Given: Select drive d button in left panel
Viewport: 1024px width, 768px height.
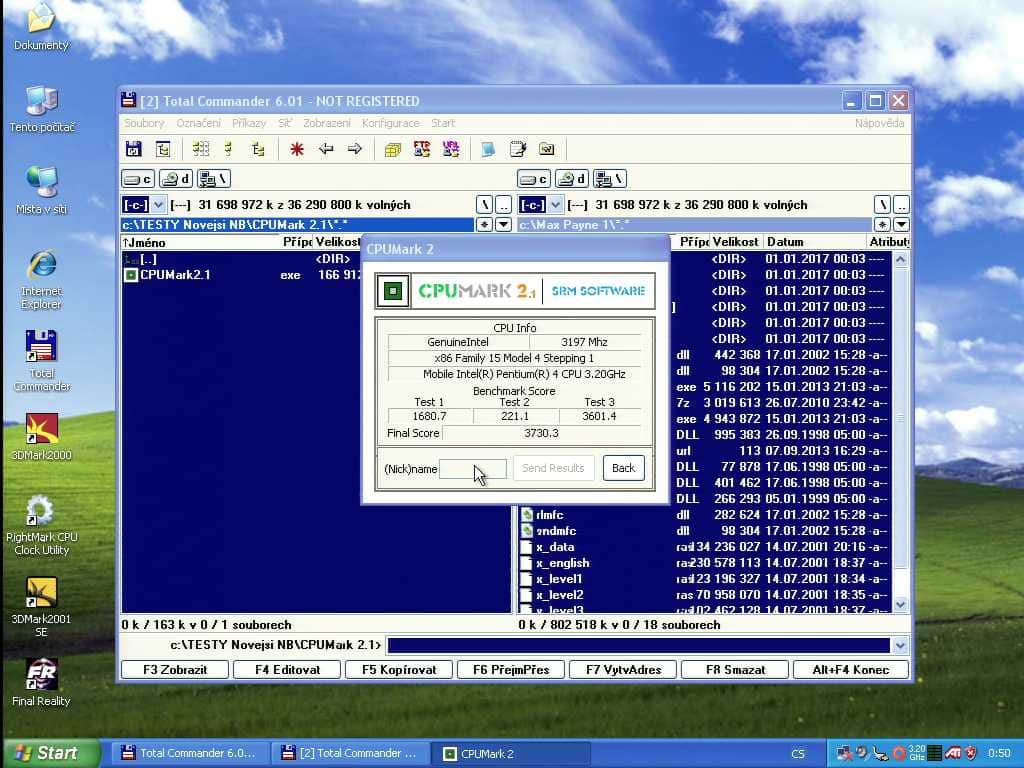Looking at the screenshot, I should click(176, 178).
